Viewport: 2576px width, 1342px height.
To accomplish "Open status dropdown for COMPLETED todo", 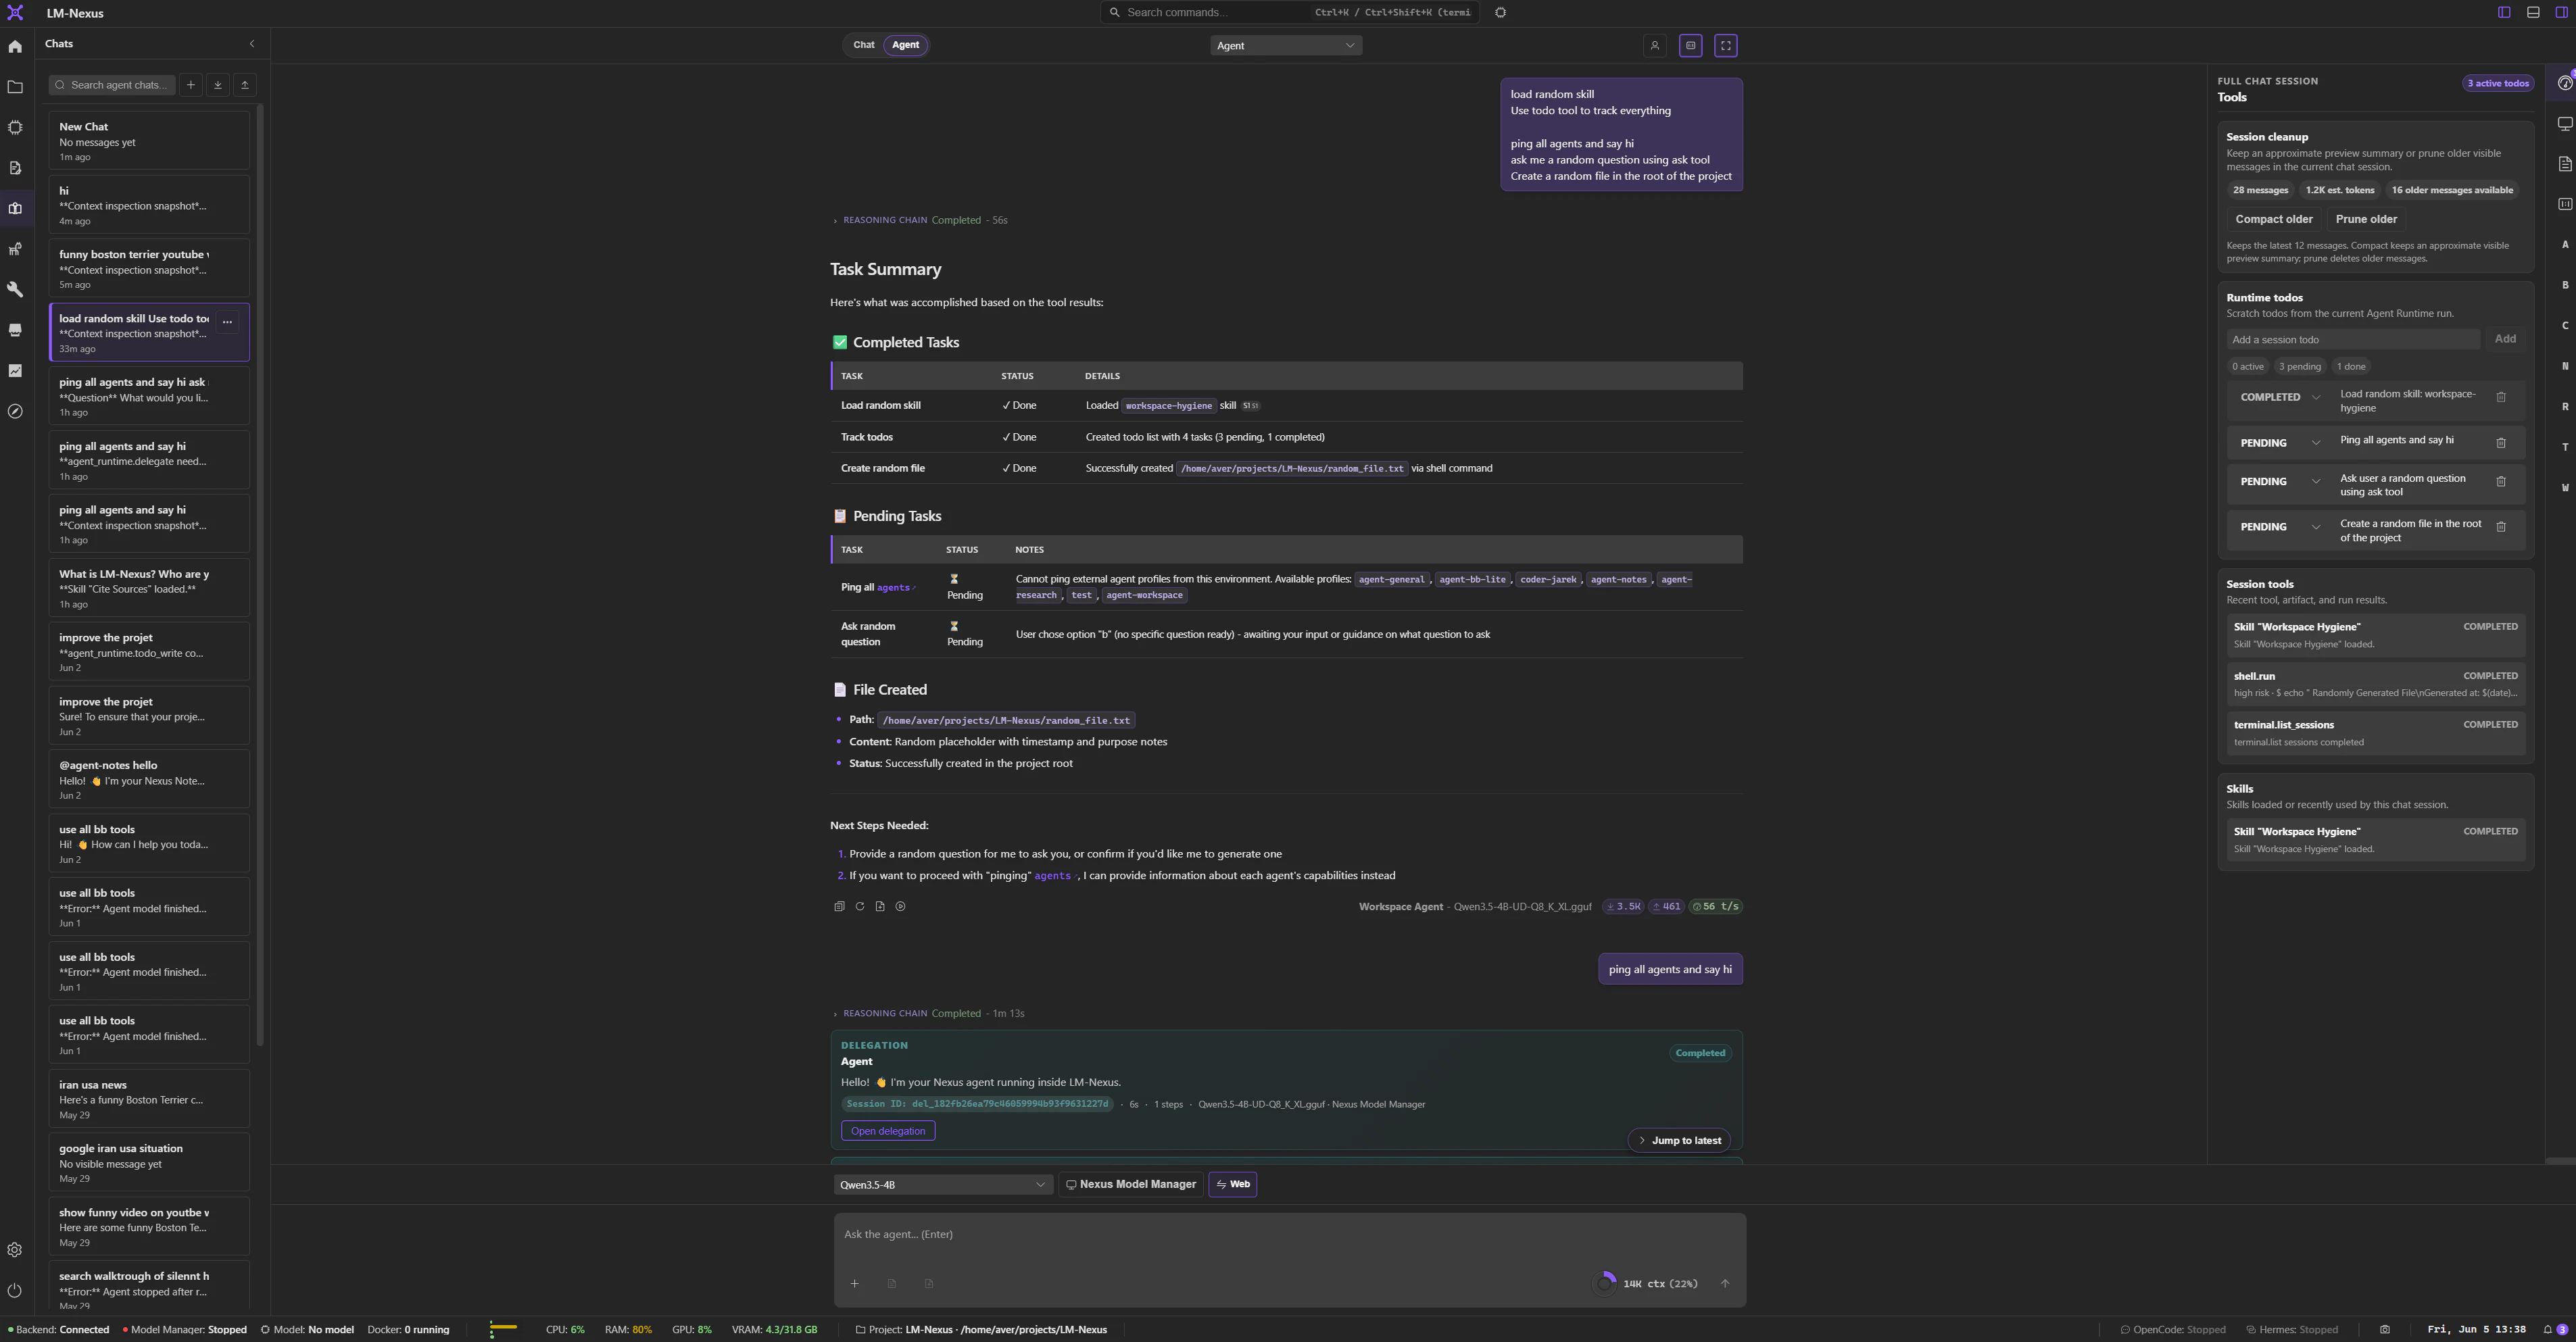I will click(x=2281, y=397).
